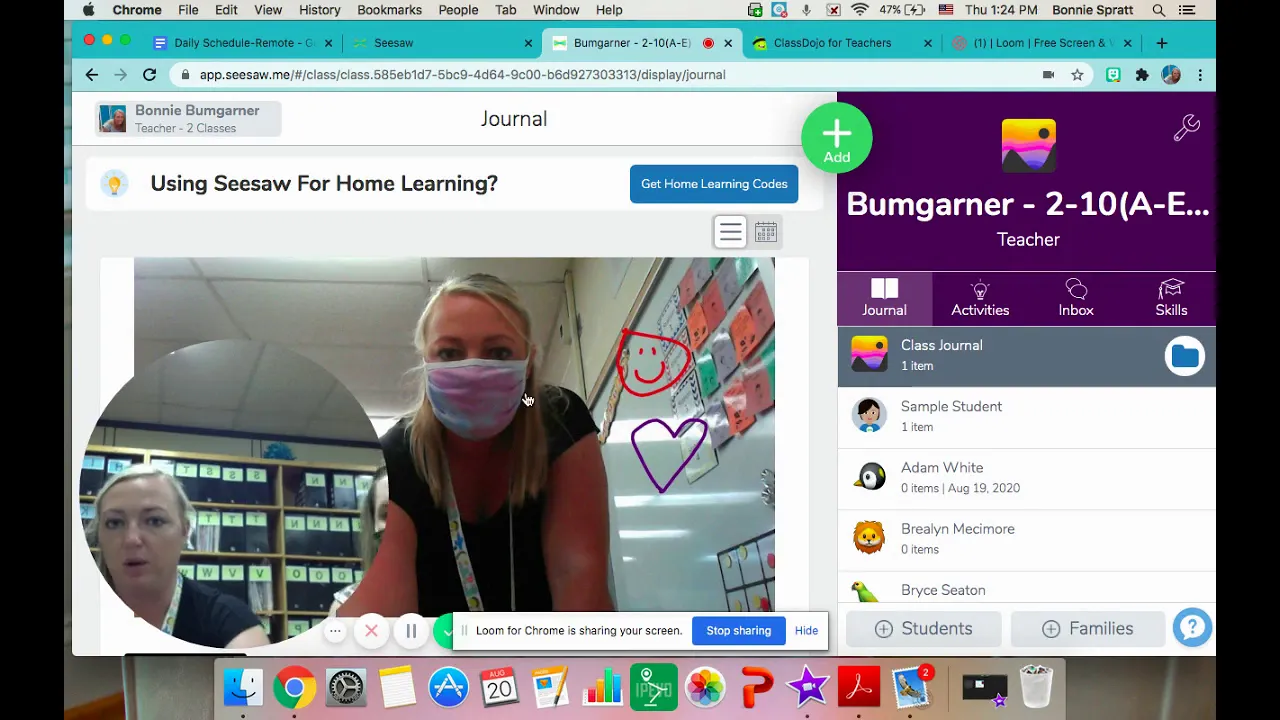This screenshot has width=1280, height=720.
Task: Switch to the Loom browser tab
Action: click(1040, 43)
